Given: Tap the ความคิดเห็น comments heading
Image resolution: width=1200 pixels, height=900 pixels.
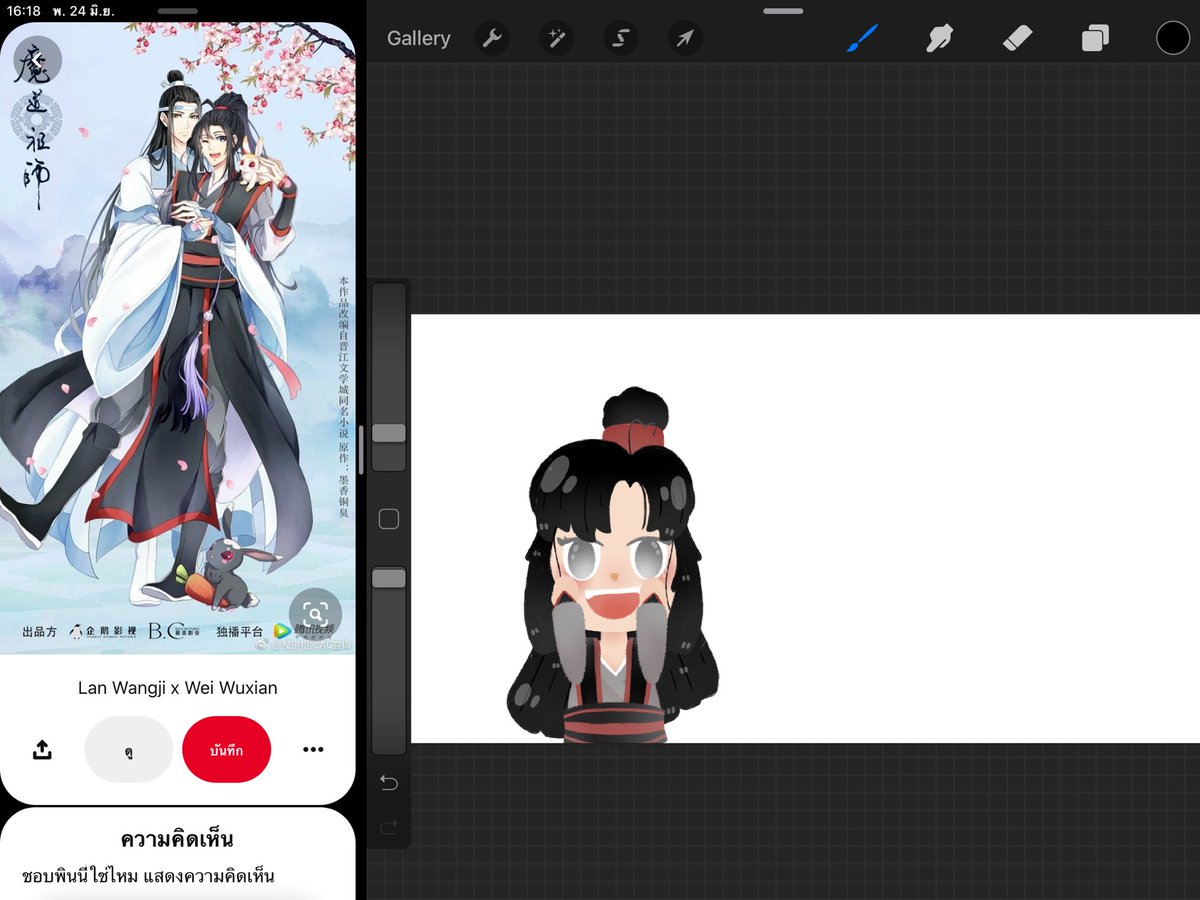Looking at the screenshot, I should 177,838.
